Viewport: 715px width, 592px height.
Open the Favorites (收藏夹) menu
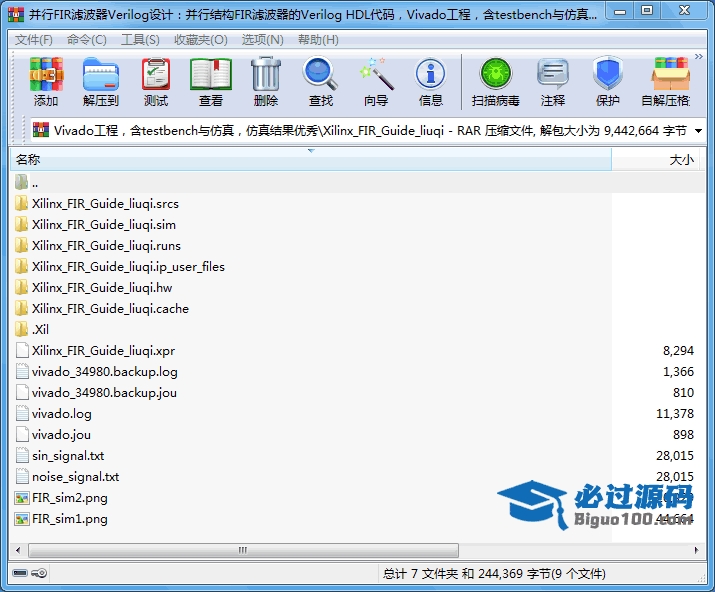tap(201, 40)
